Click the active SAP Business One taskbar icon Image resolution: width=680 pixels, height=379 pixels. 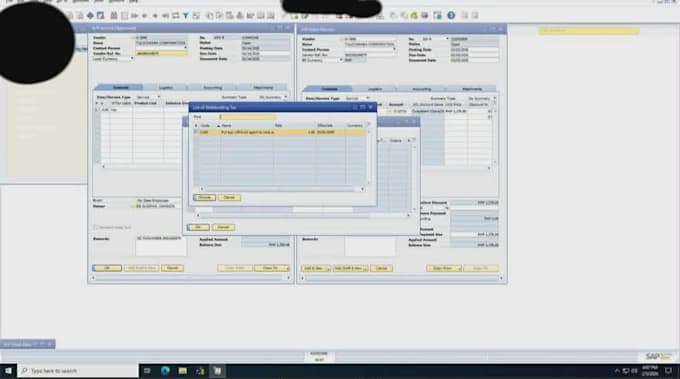(218, 371)
